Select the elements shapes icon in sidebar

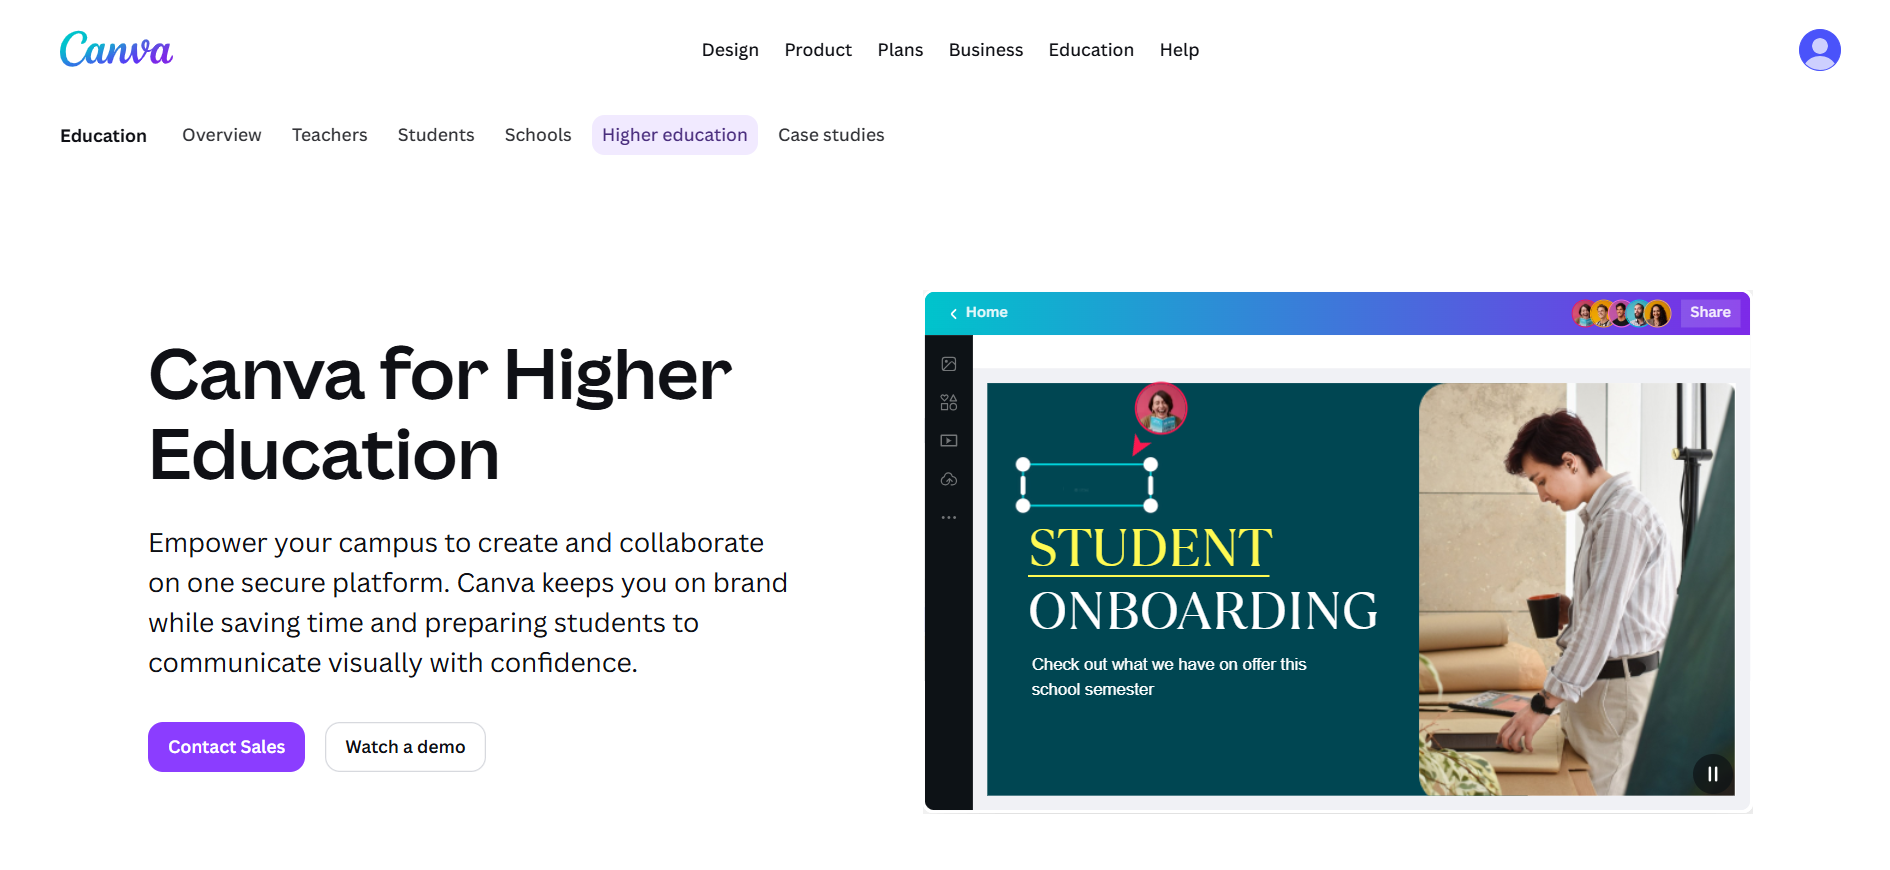949,402
